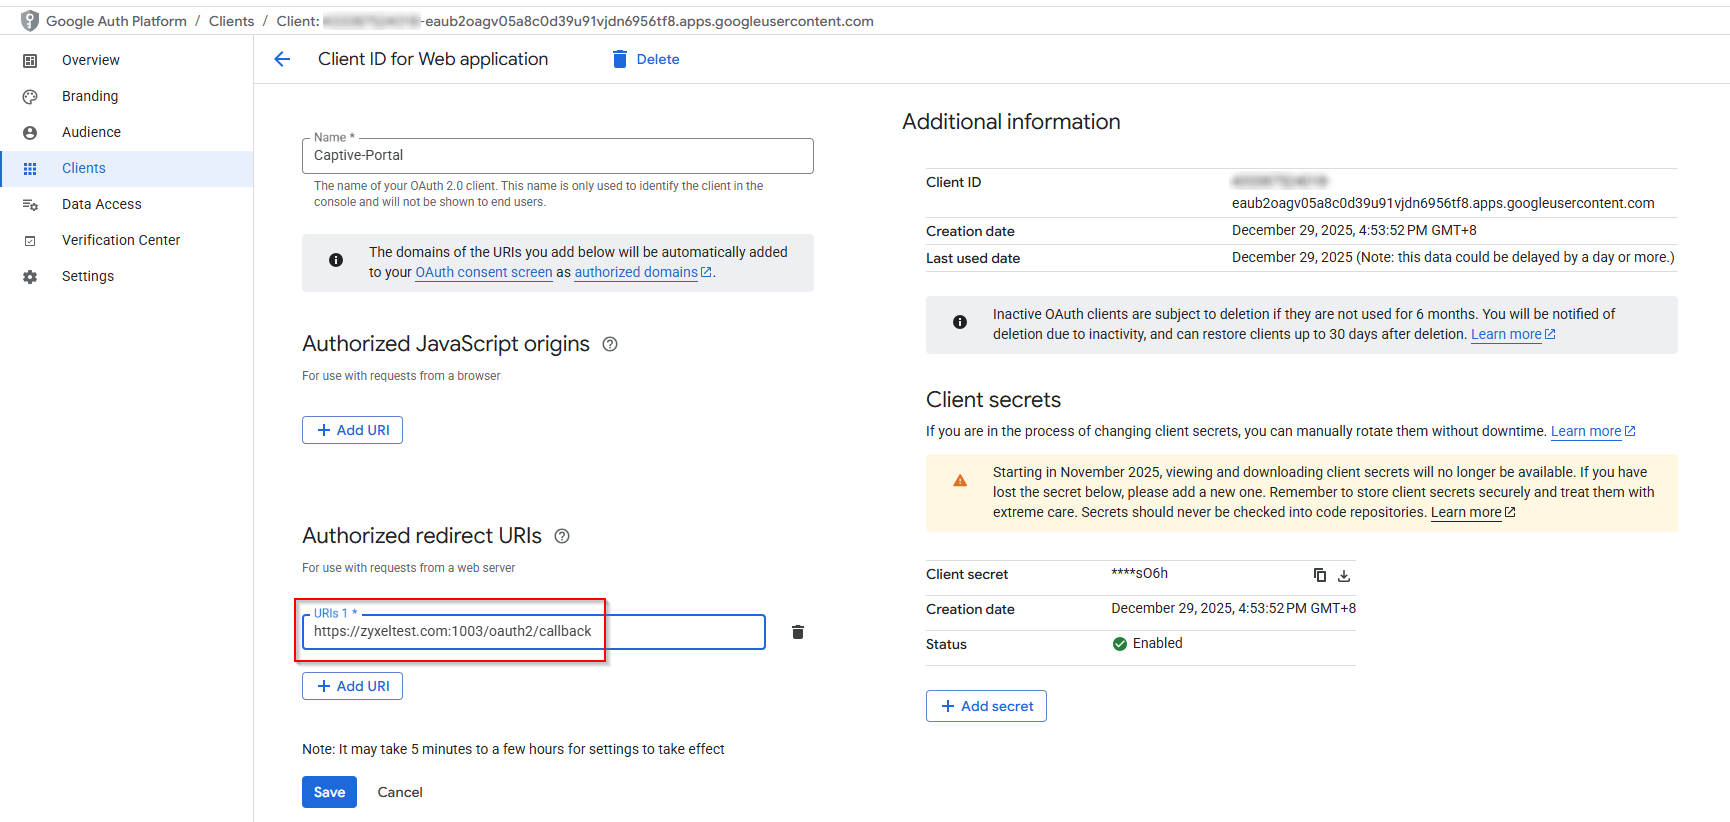Image resolution: width=1730 pixels, height=822 pixels.
Task: Delete the redirect URI with the trash icon
Action: tap(798, 632)
